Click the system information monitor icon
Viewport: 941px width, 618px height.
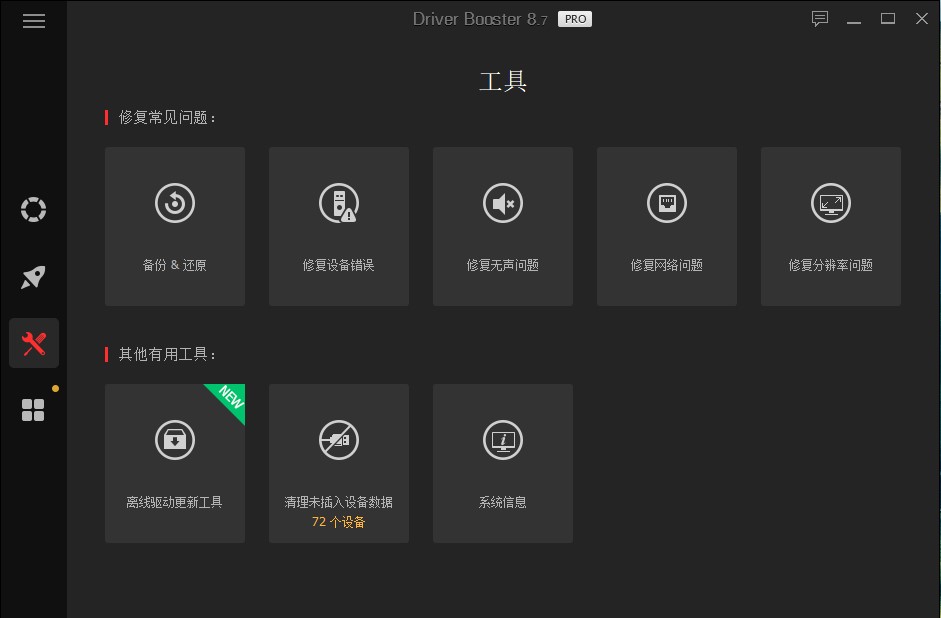(503, 440)
